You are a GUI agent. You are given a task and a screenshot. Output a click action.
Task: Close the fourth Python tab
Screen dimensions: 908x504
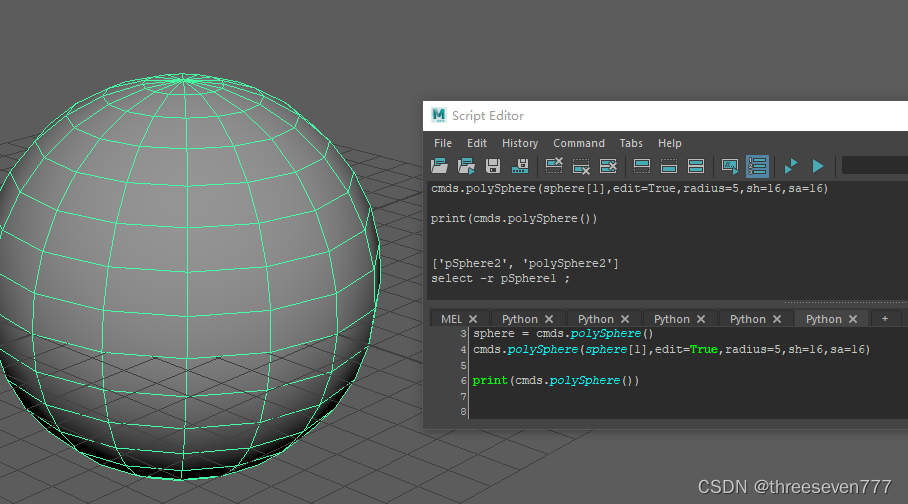click(x=777, y=319)
